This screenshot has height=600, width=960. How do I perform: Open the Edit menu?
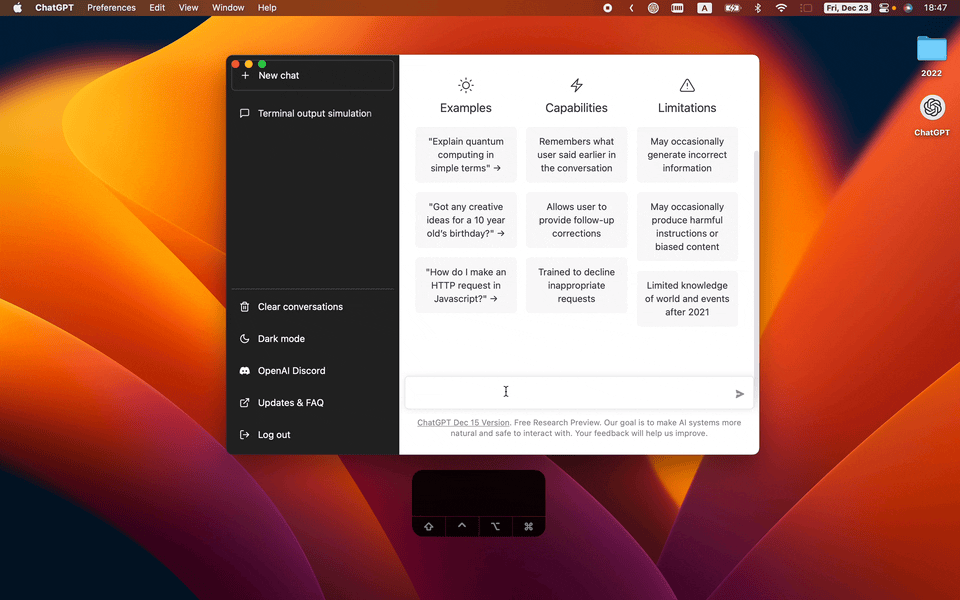coord(157,8)
